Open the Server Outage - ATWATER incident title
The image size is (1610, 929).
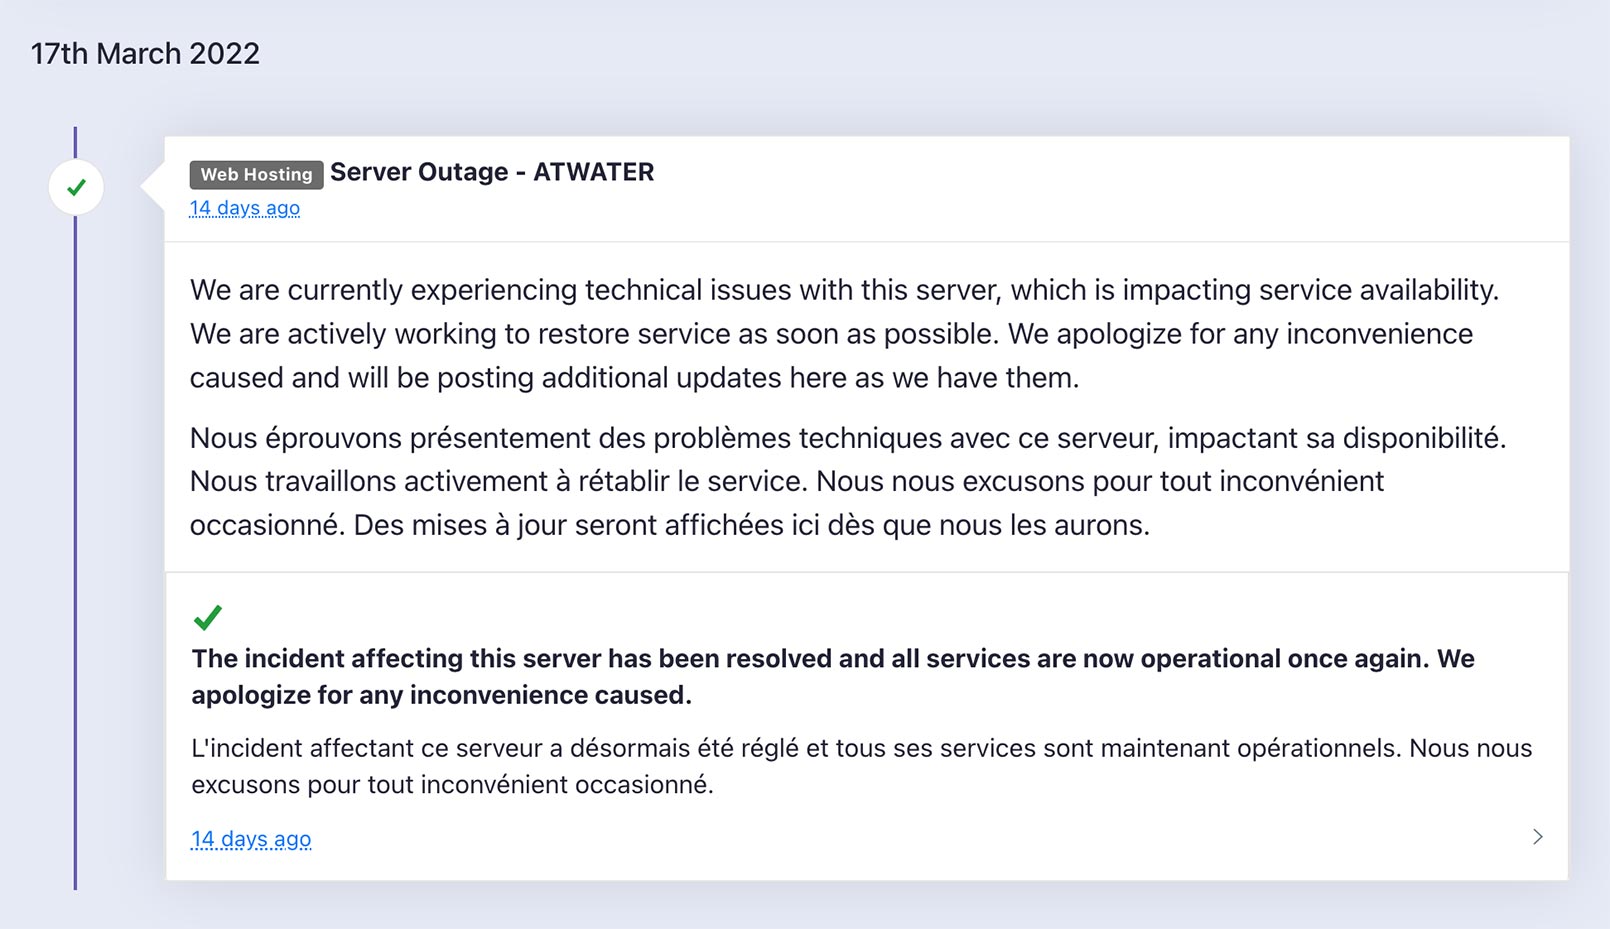(492, 172)
